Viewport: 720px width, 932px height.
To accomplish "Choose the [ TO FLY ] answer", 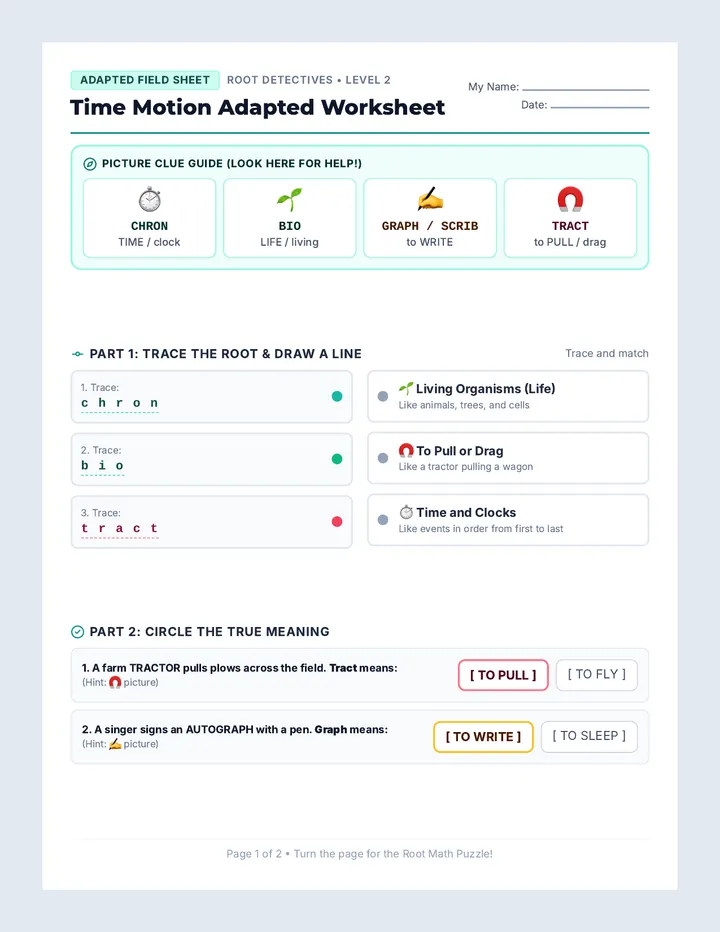I will [597, 675].
